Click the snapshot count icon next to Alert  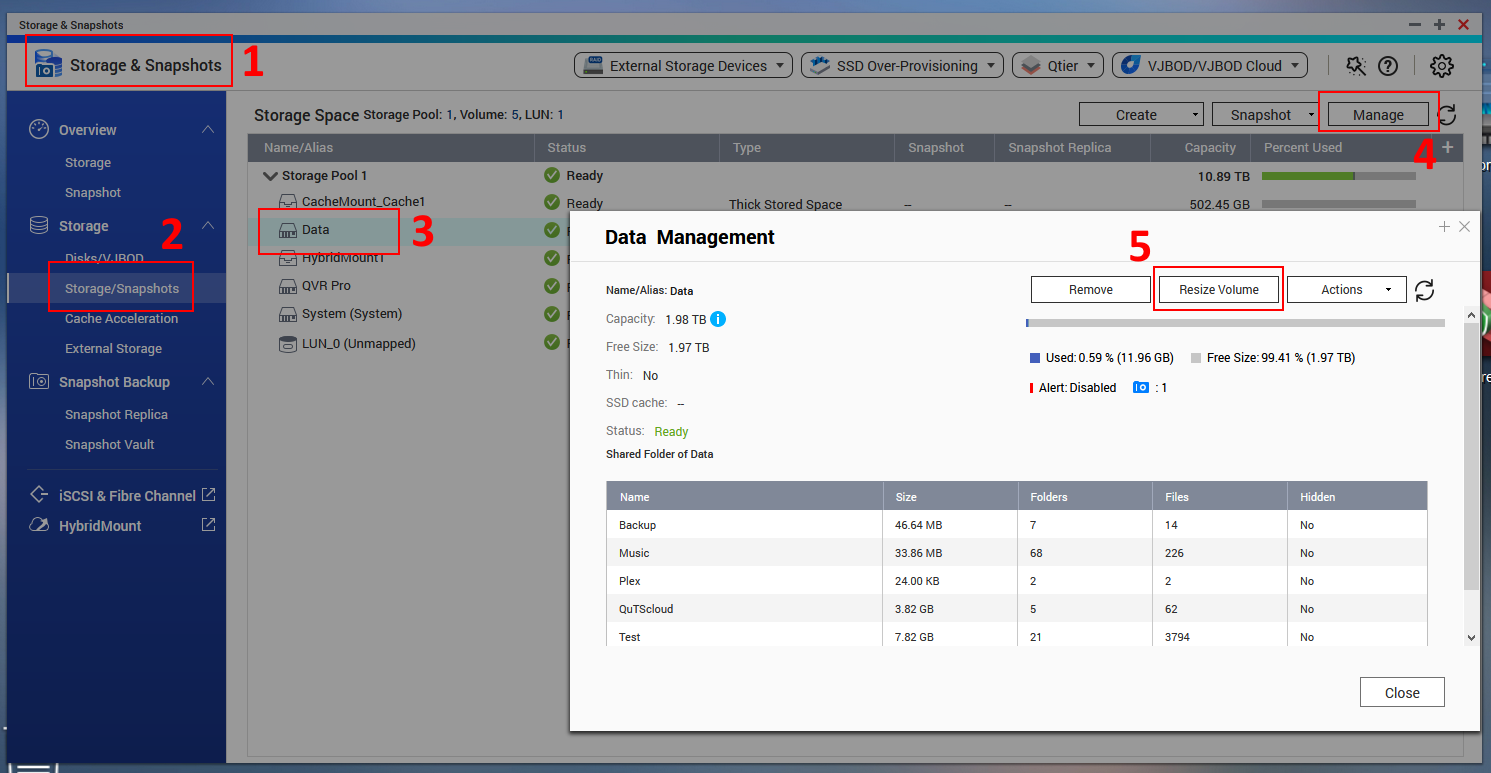click(x=1141, y=387)
